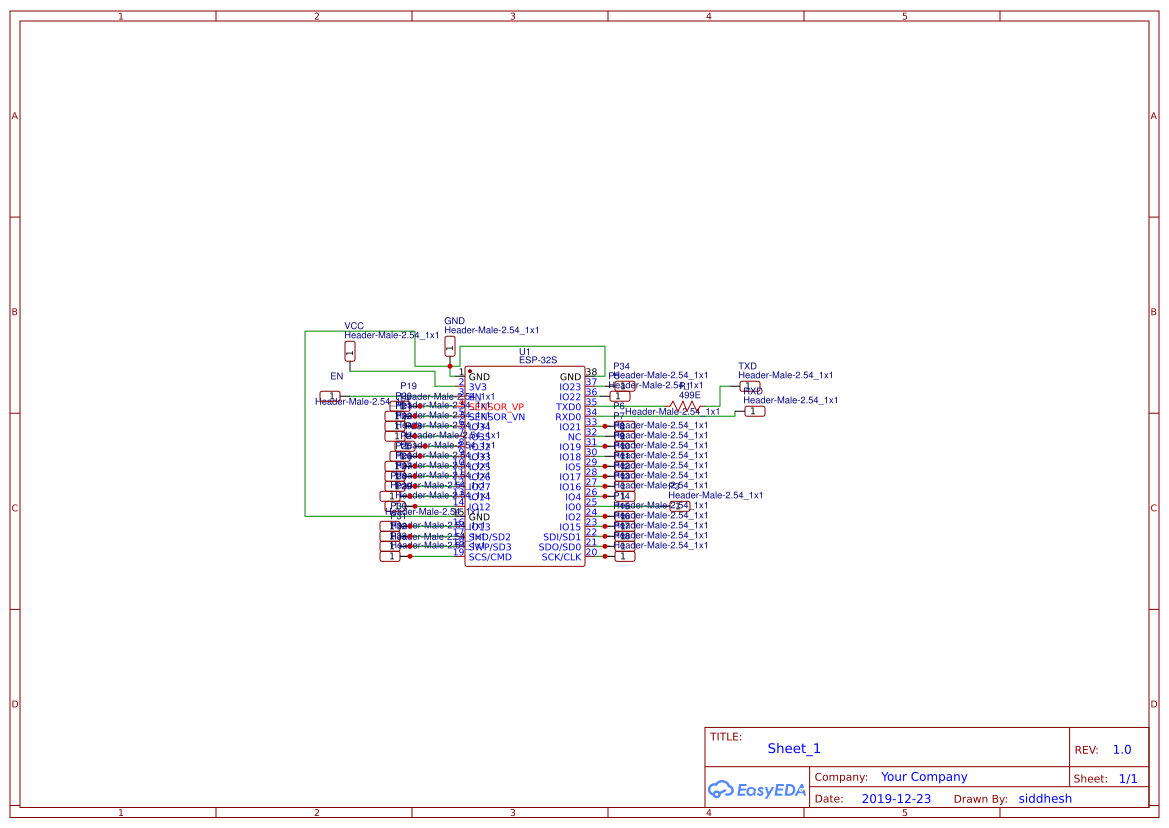
Task: Select the red SENSOR_VP pin name
Action: (x=497, y=406)
